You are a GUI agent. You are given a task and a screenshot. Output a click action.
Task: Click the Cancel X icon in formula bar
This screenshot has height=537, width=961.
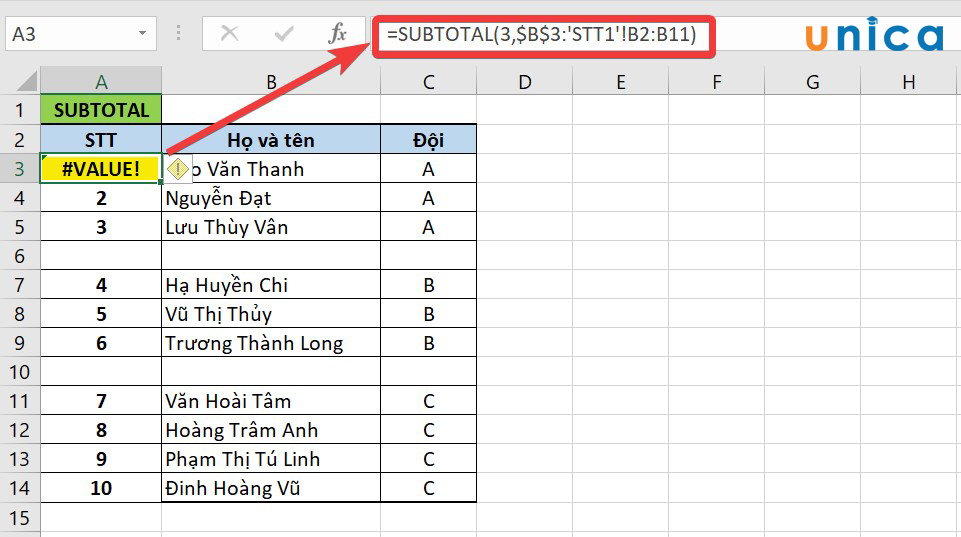click(x=229, y=33)
